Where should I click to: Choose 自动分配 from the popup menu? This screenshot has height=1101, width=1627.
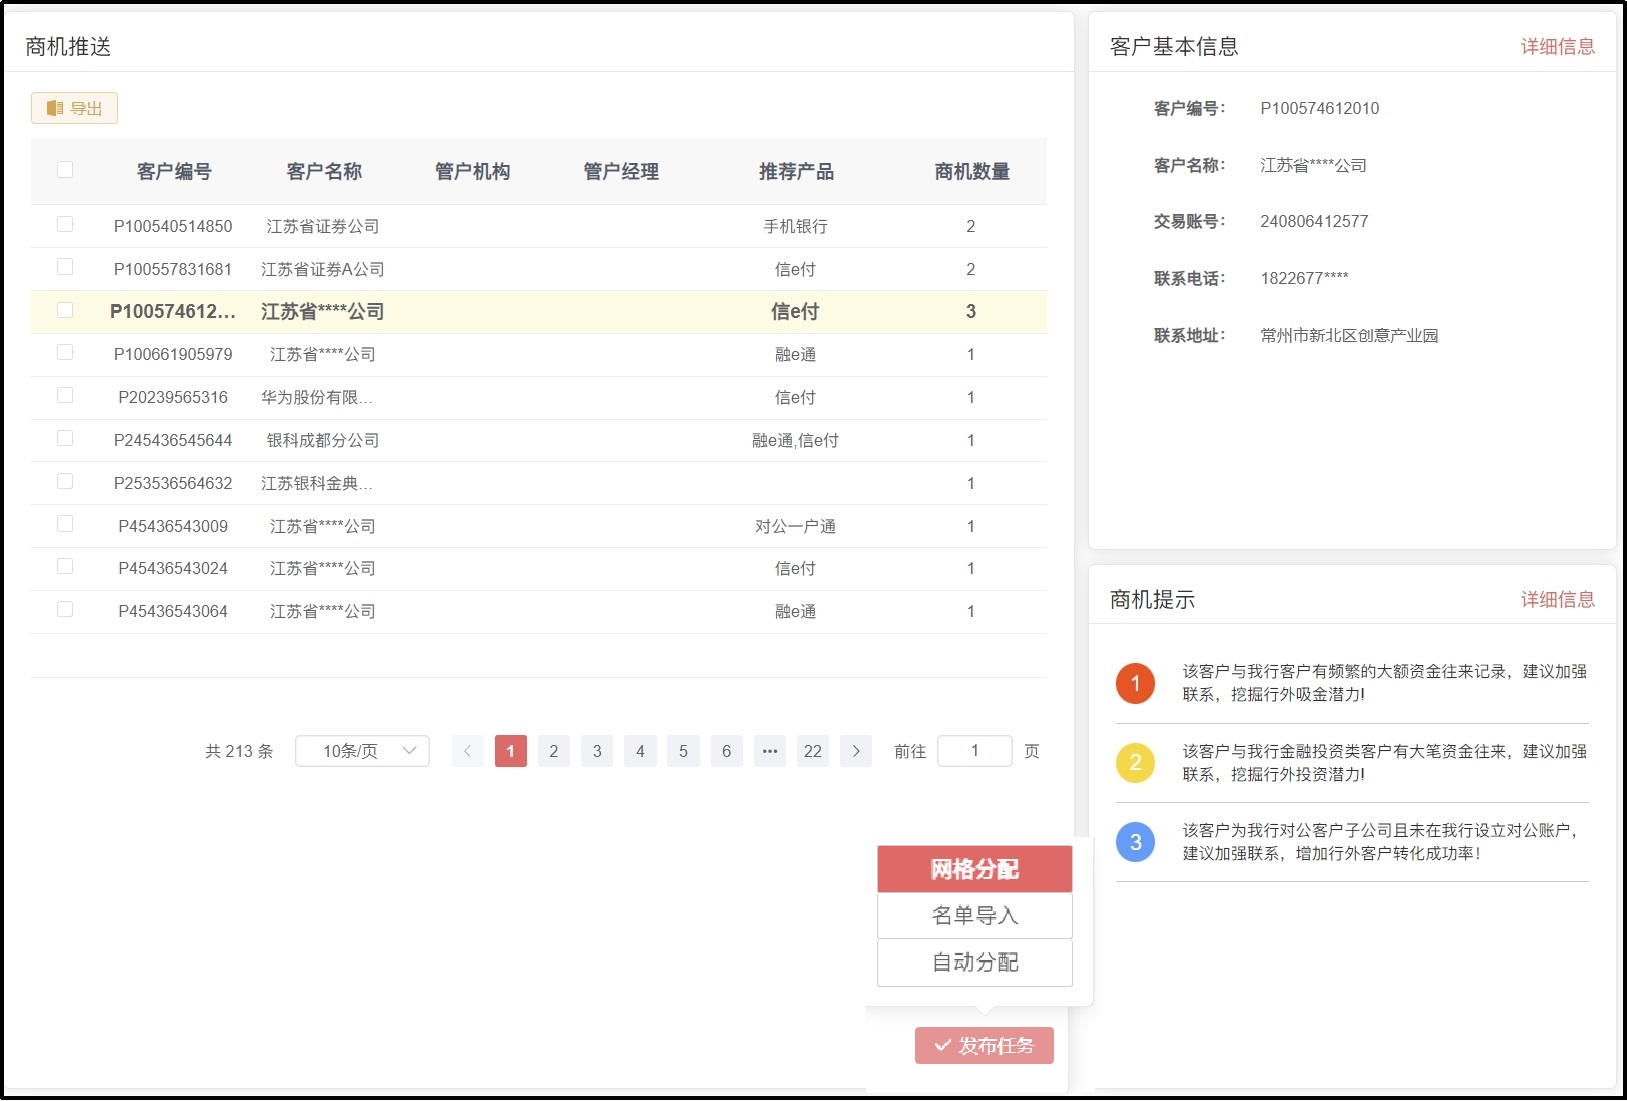coord(975,963)
